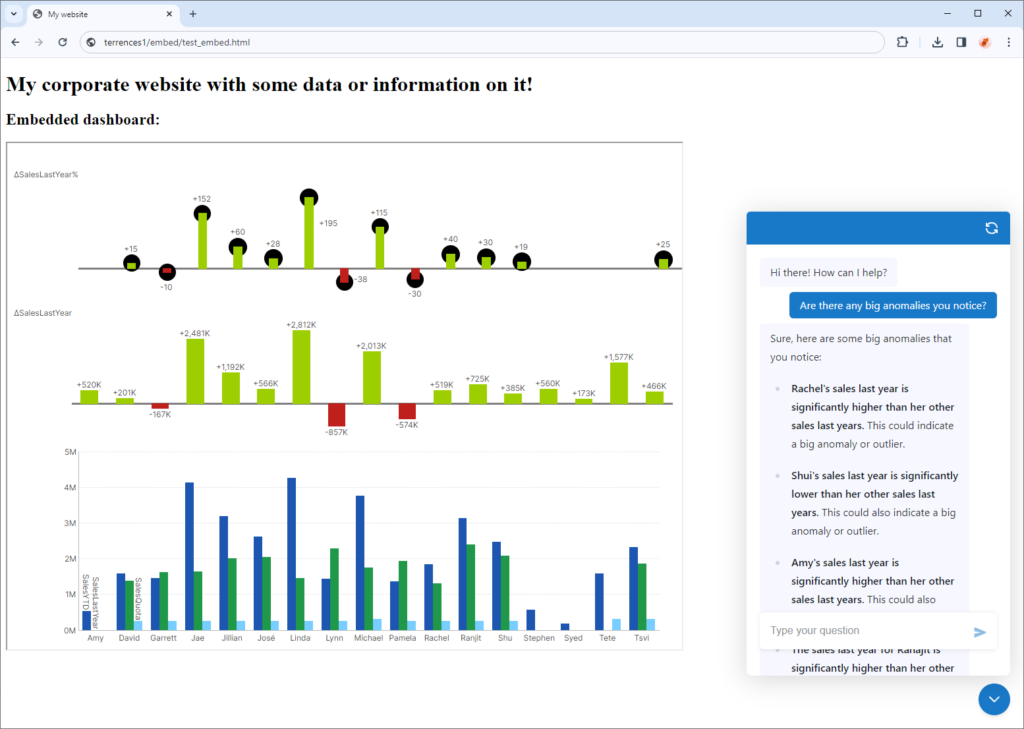Open the browser downloads icon
Screen dimensions: 1024x729
[x=937, y=42]
